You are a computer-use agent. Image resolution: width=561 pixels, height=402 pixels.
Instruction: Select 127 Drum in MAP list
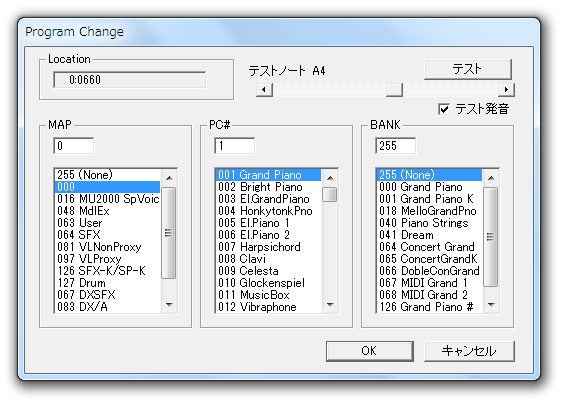point(107,283)
